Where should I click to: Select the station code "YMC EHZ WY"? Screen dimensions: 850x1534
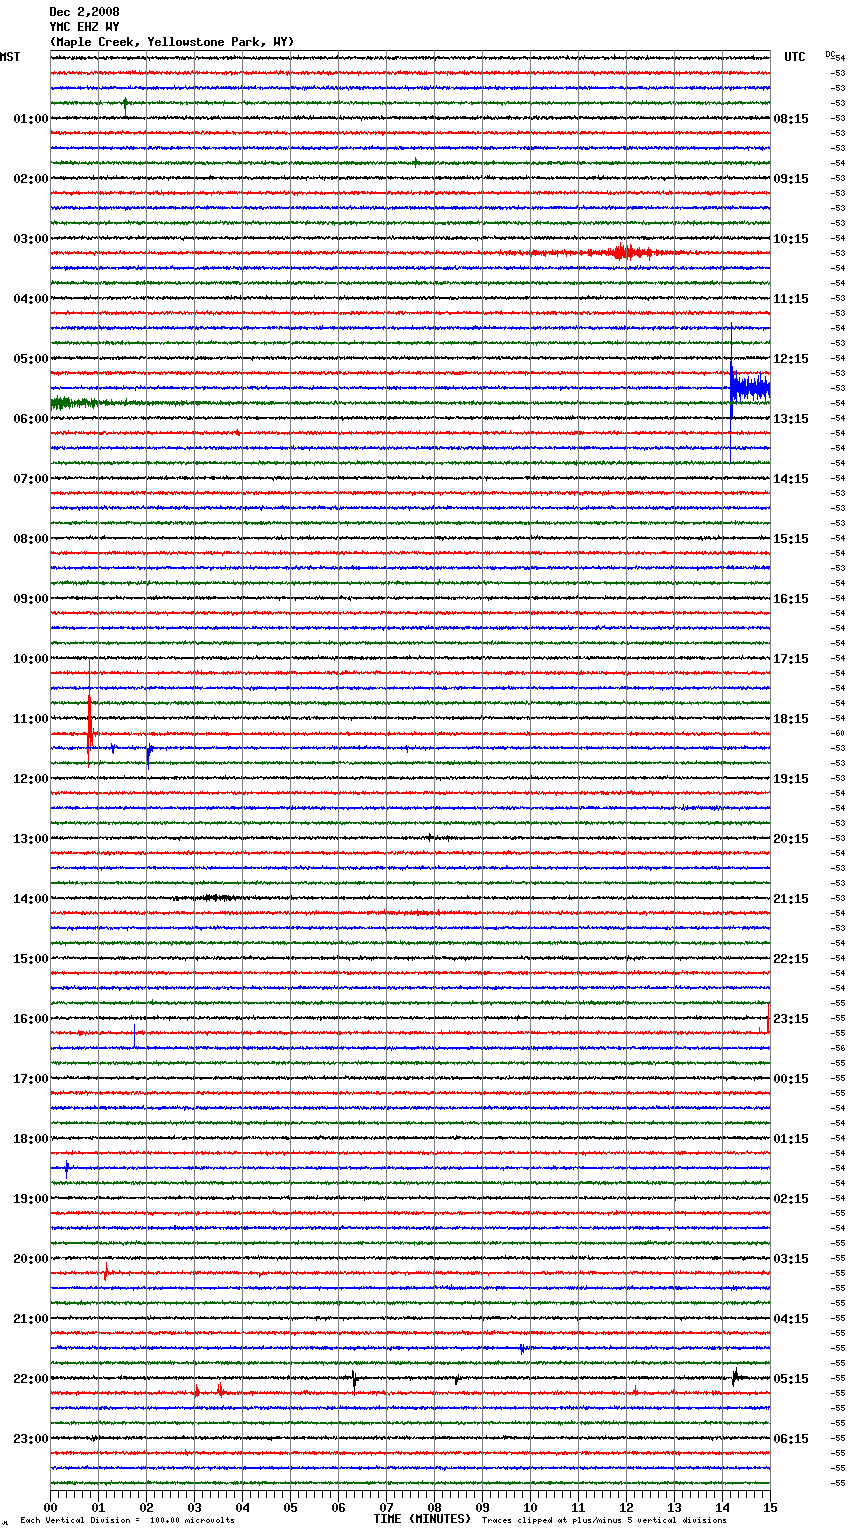84,27
